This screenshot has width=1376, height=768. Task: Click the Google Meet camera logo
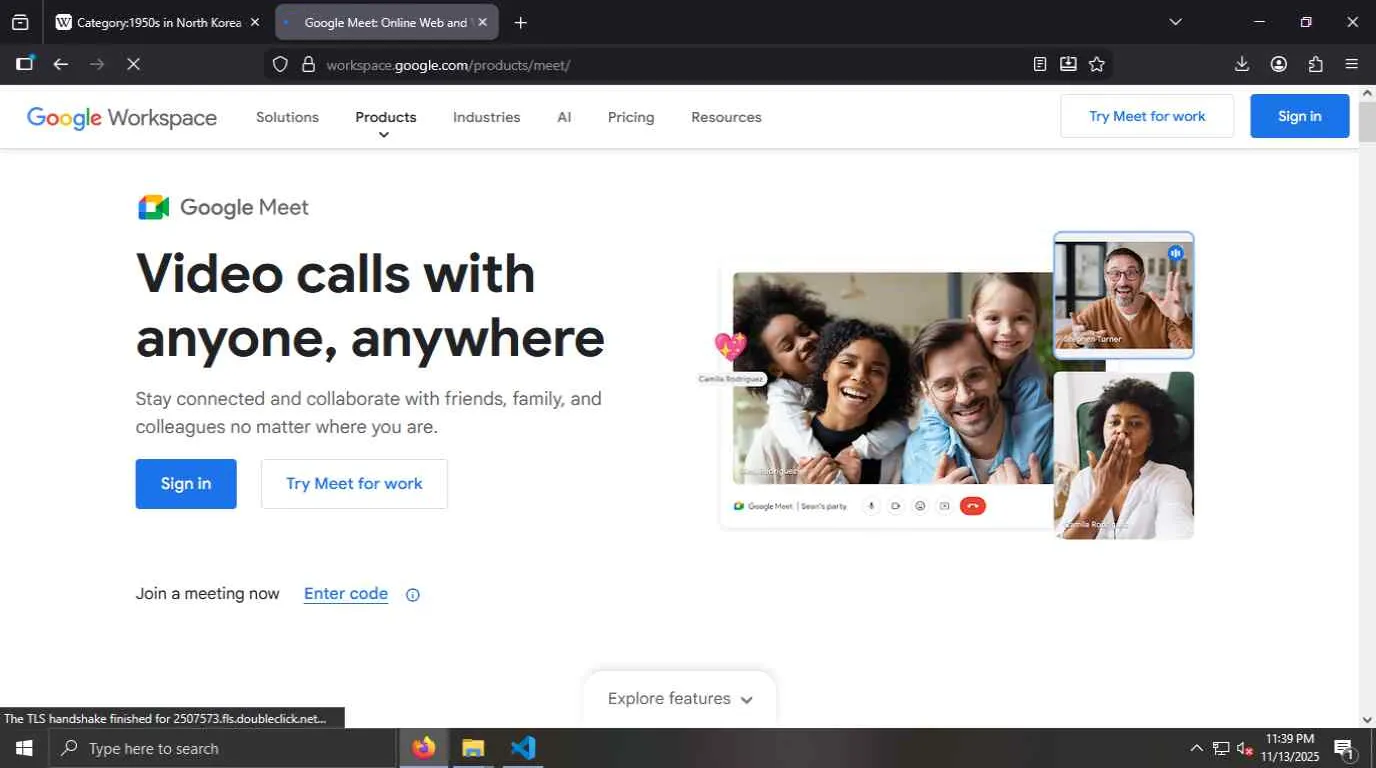[x=153, y=207]
